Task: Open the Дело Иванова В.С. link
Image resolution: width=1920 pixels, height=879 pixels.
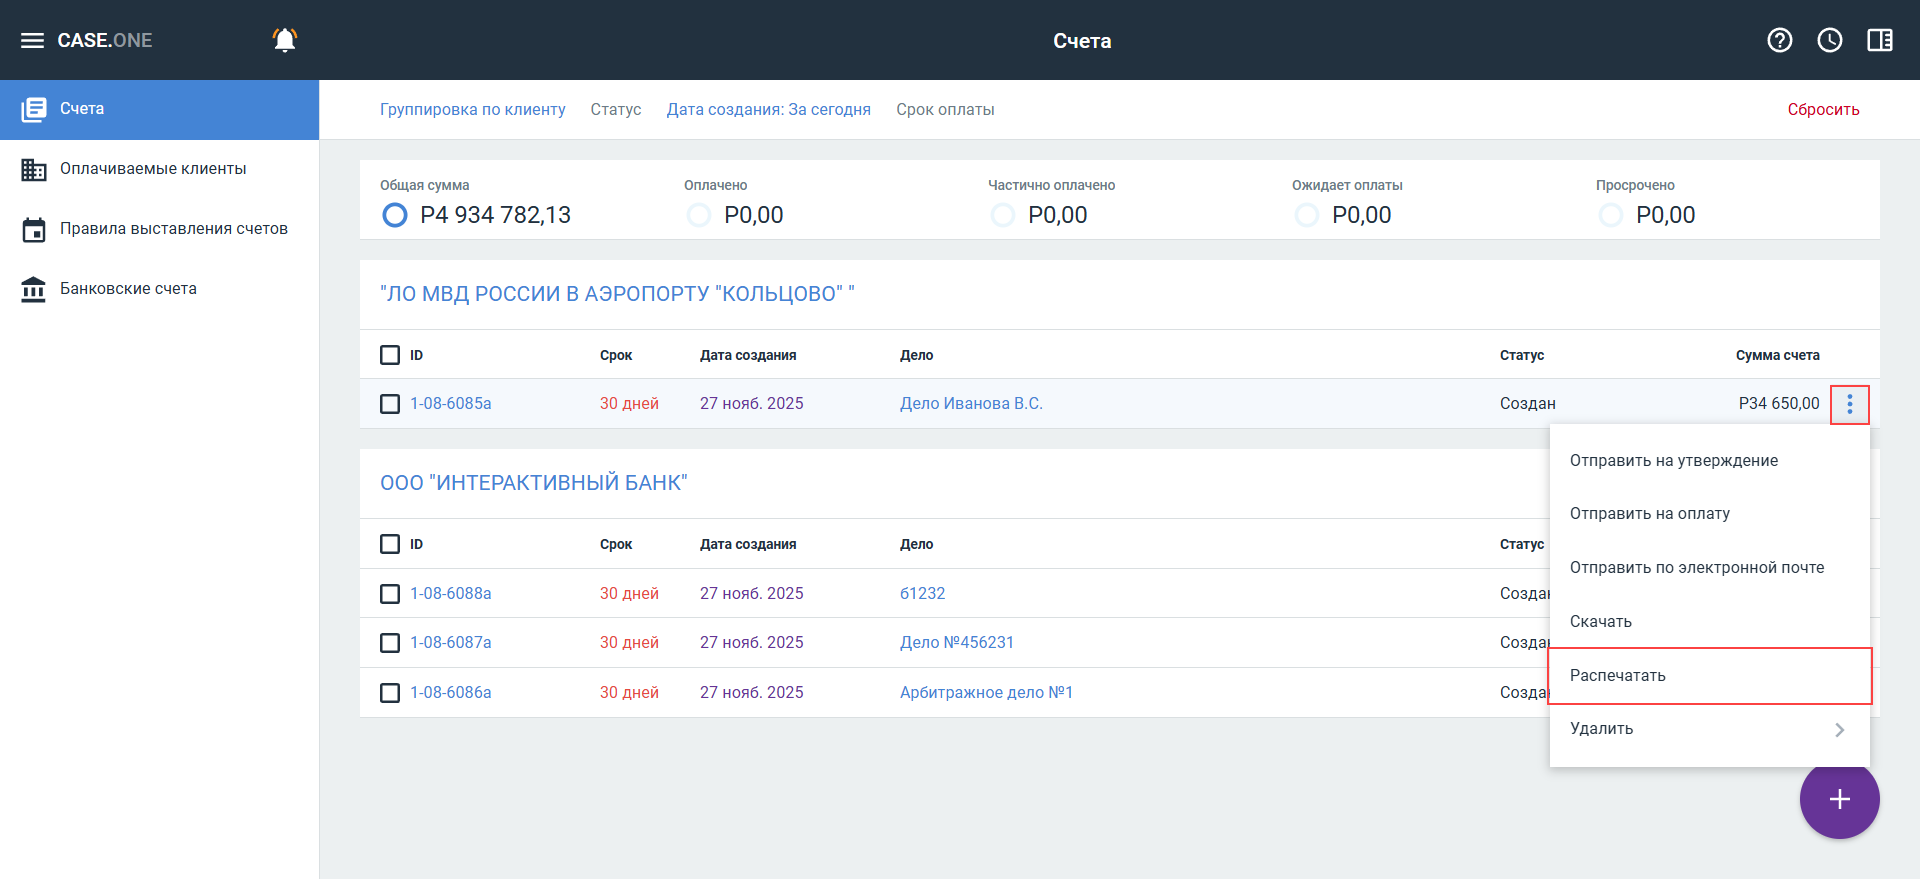Action: pyautogui.click(x=970, y=404)
